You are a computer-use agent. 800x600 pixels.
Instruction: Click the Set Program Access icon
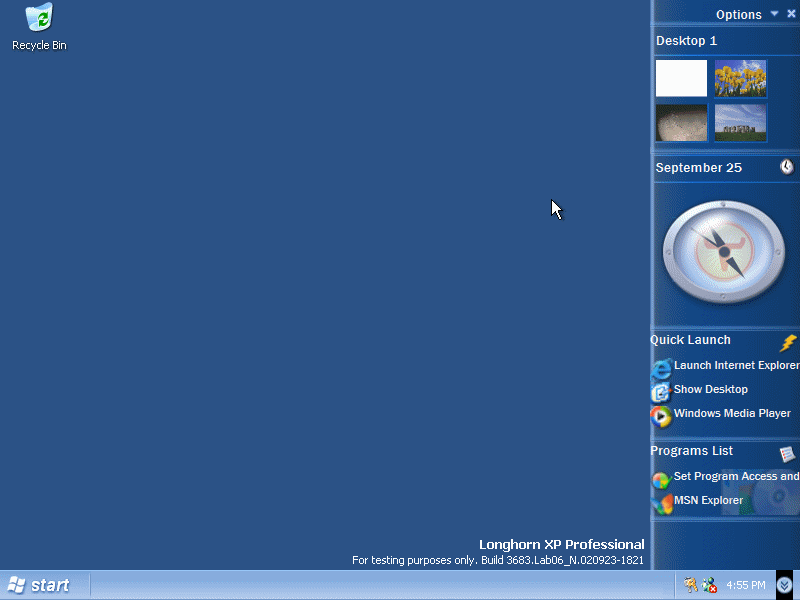coord(661,480)
